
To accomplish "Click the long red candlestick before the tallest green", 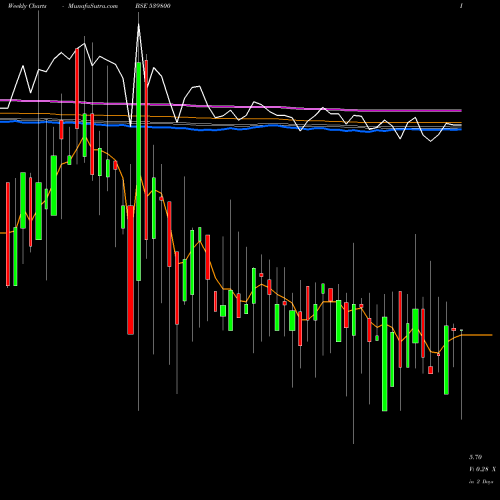I will (130, 270).
